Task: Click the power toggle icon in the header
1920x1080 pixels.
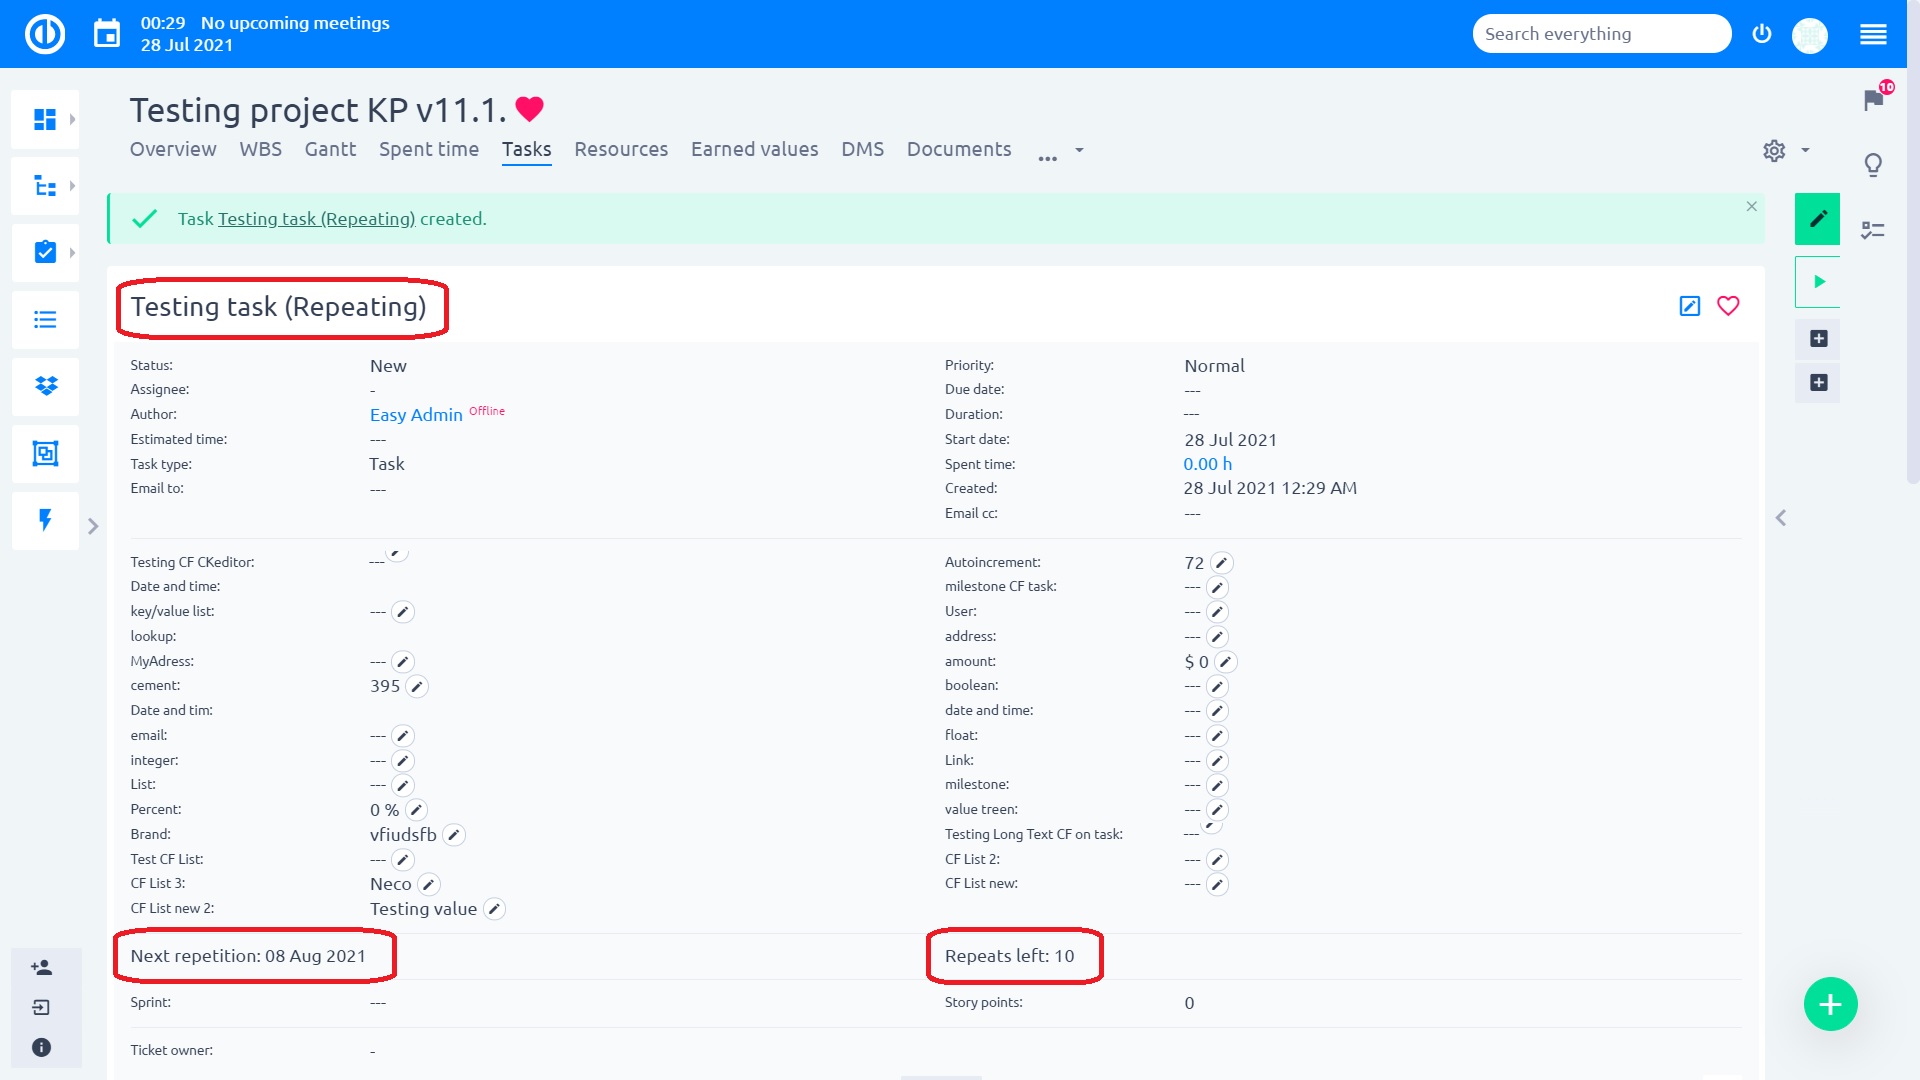Action: pyautogui.click(x=1762, y=34)
